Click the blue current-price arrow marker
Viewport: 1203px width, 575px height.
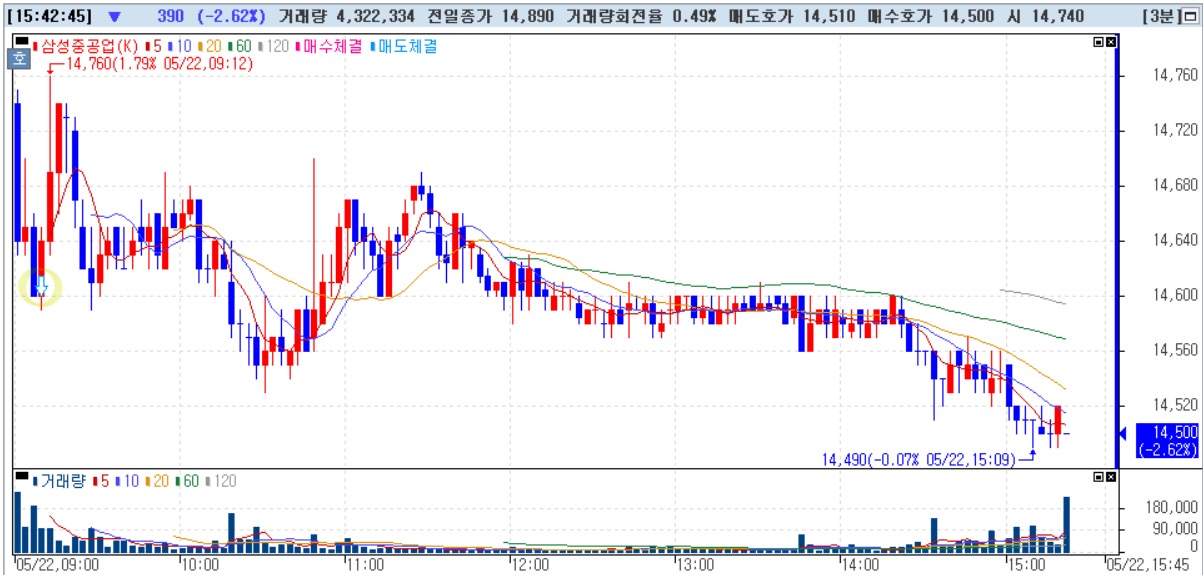point(1123,433)
